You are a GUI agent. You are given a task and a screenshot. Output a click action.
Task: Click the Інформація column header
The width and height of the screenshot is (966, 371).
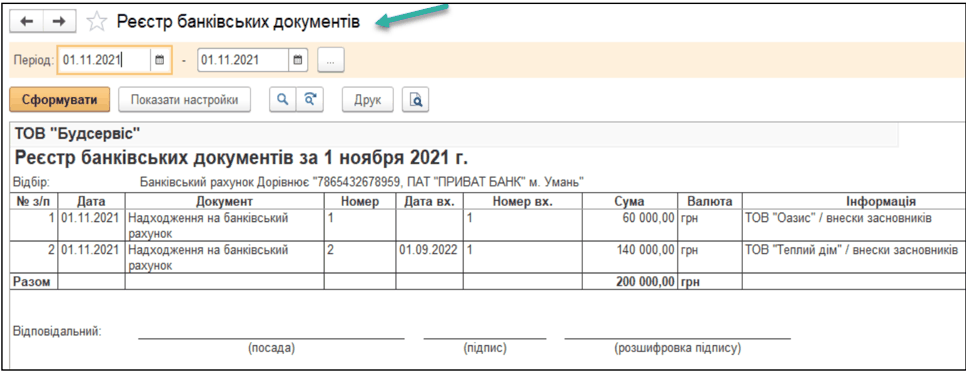(854, 202)
